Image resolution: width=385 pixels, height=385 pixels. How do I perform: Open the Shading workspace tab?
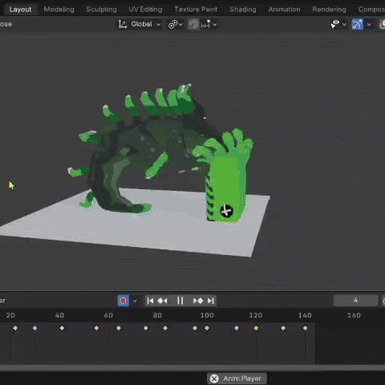[x=243, y=9]
